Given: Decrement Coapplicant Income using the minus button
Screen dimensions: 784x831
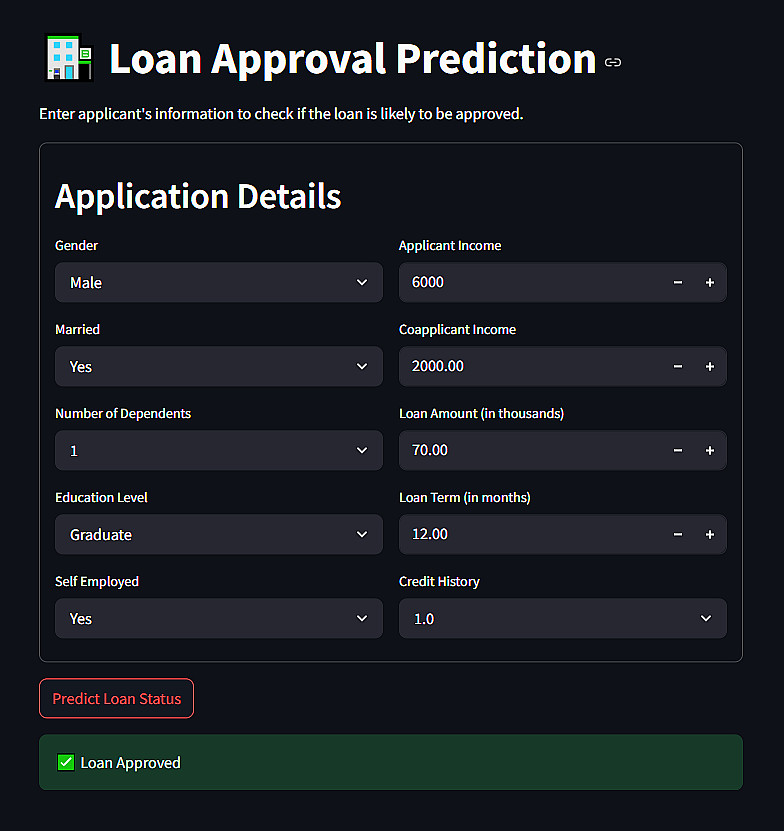Looking at the screenshot, I should click(678, 367).
